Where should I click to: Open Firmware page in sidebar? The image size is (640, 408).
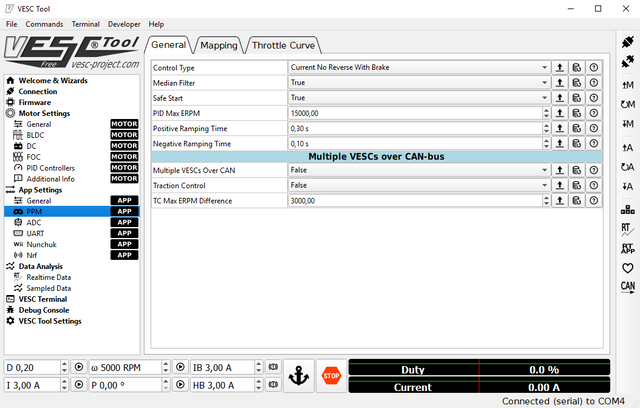pyautogui.click(x=71, y=102)
